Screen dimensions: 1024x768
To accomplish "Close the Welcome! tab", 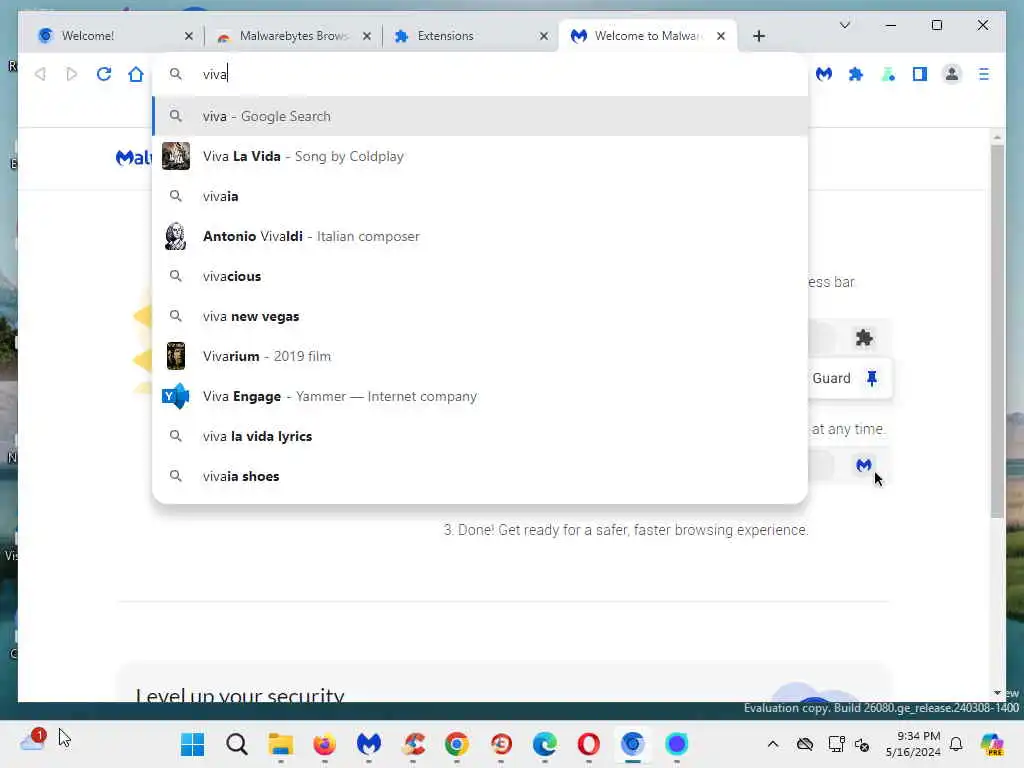I will 189,36.
